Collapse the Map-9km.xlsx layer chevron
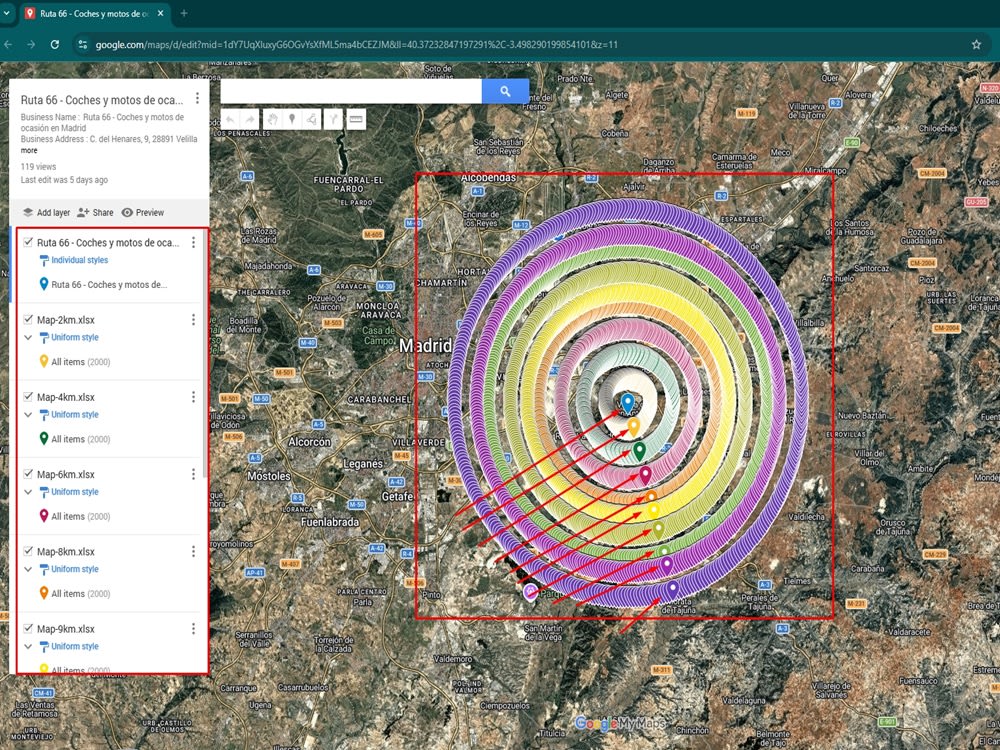Screen dimensions: 1000x750 tap(28, 646)
